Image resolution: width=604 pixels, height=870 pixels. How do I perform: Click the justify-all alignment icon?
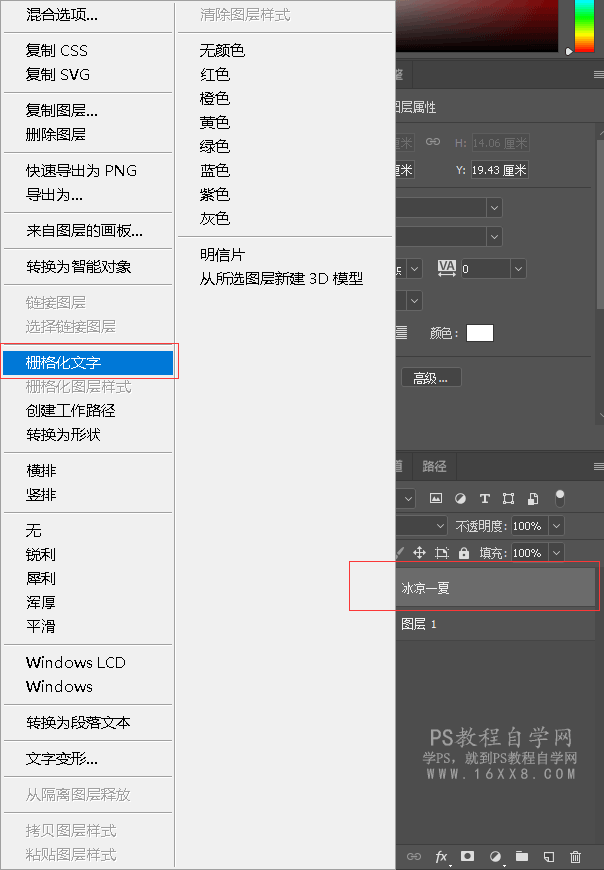click(402, 333)
